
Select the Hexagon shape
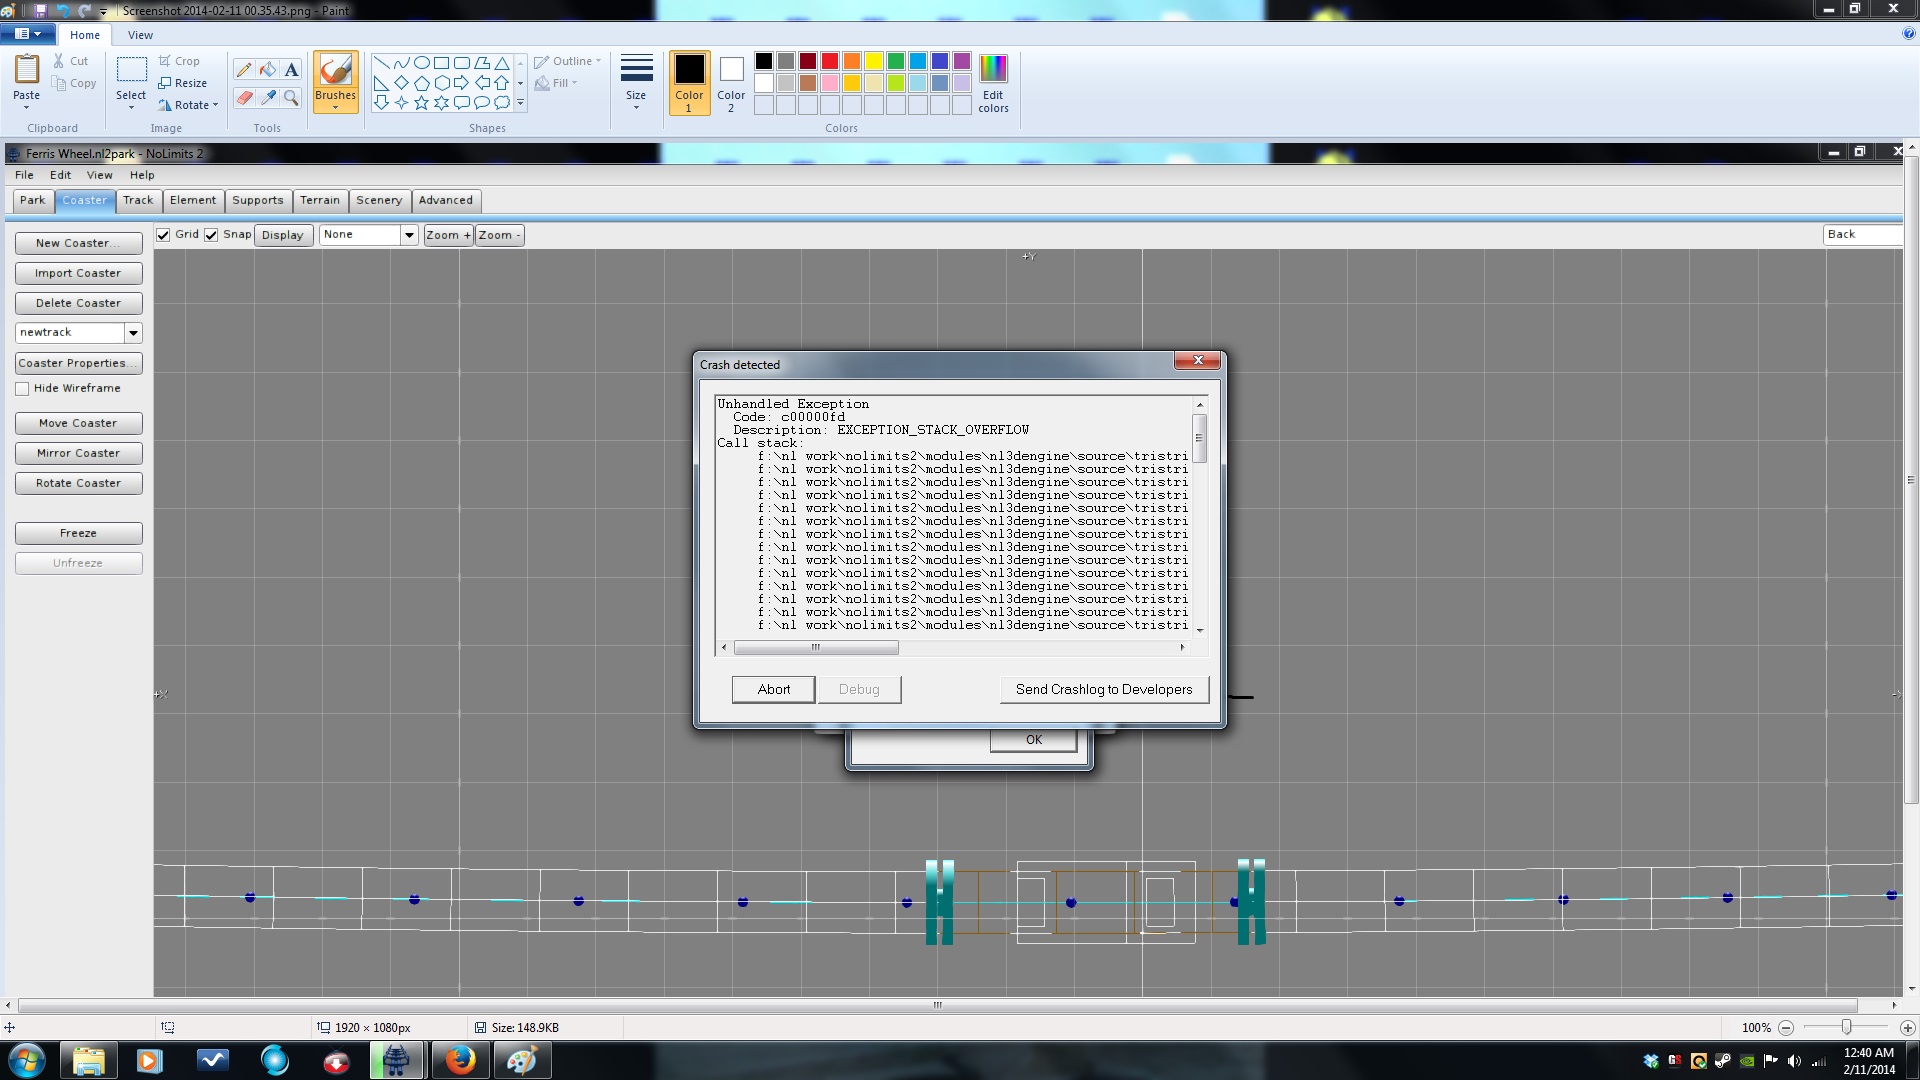(x=441, y=82)
